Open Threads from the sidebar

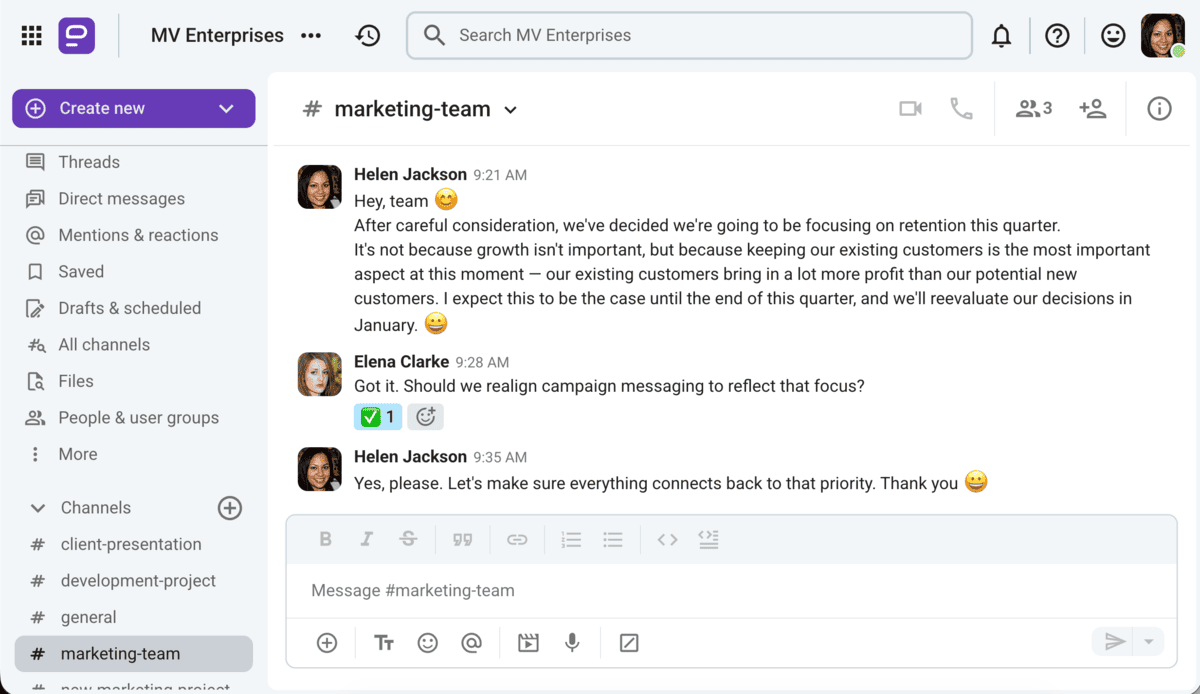pyautogui.click(x=90, y=161)
